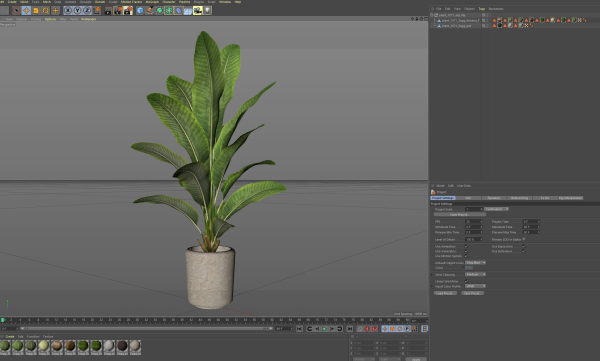
Task: Toggle the coordinate system cube icon
Action: [x=97, y=10]
